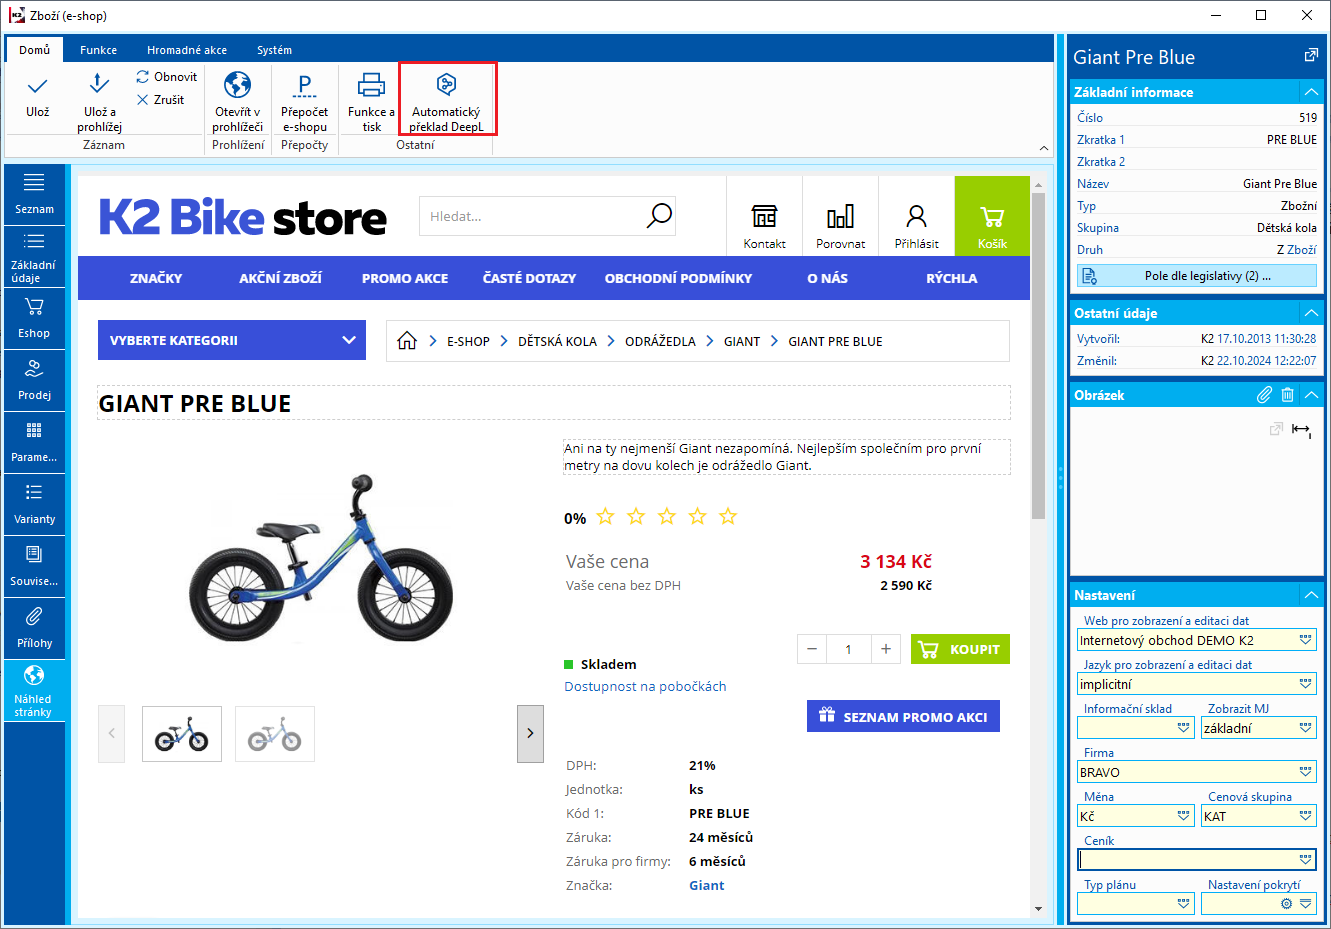Run Přepočet e-shopu recalculation
Screen dimensions: 1331x929
(304, 101)
